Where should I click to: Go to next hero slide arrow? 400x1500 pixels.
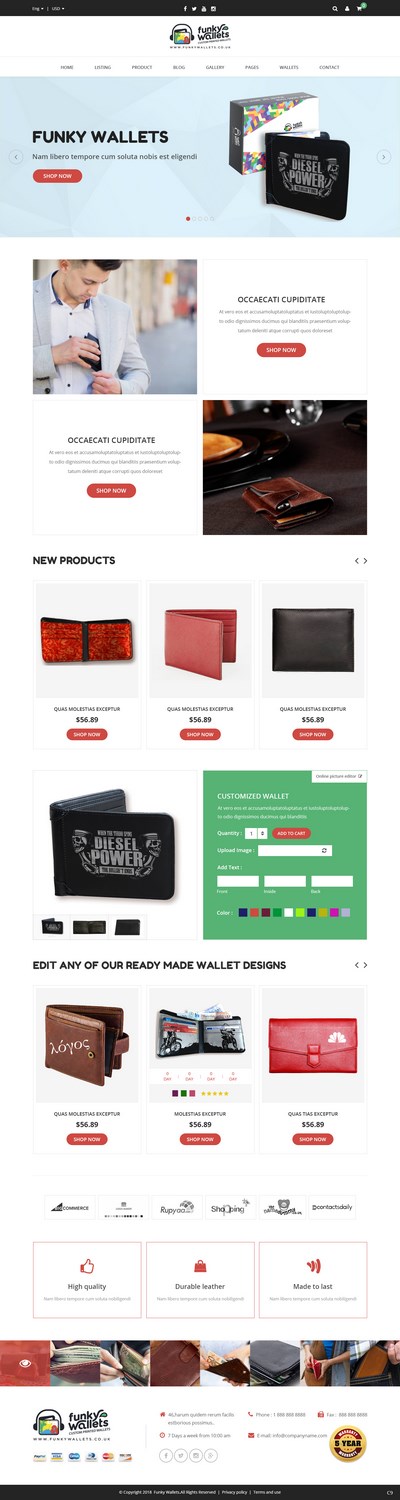383,157
